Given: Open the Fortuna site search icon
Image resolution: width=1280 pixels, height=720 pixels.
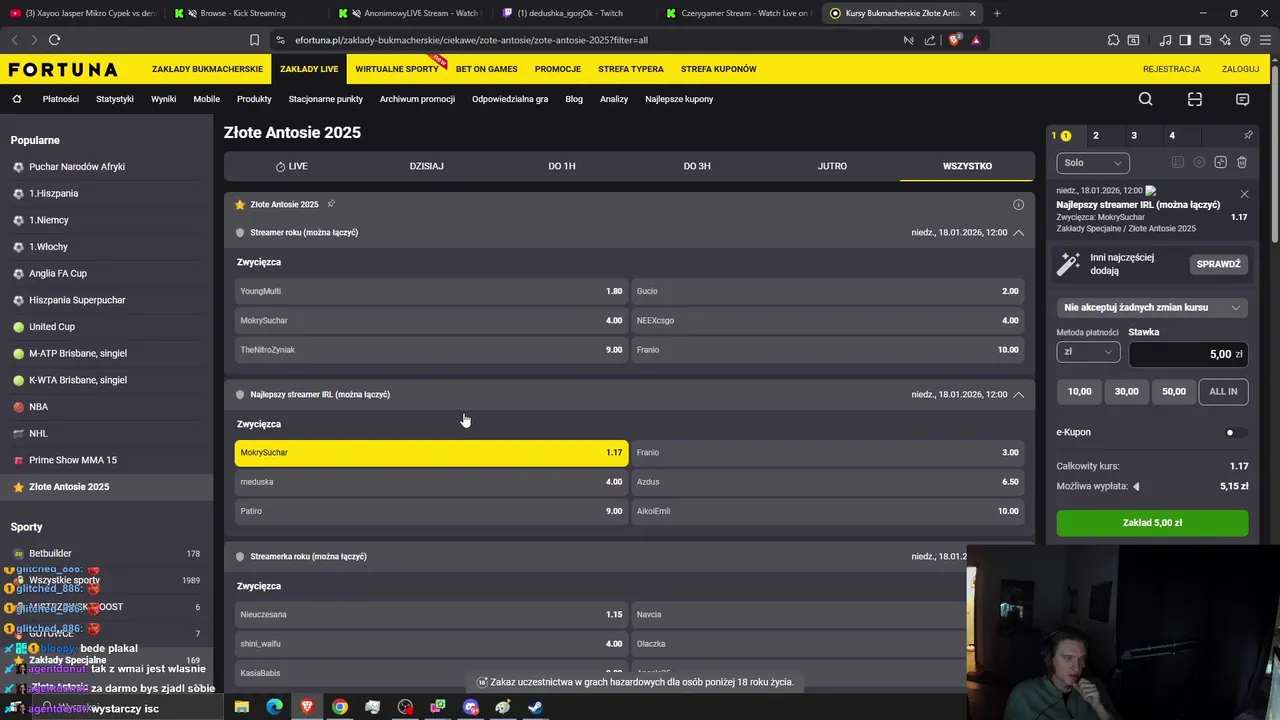Looking at the screenshot, I should pos(1146,99).
